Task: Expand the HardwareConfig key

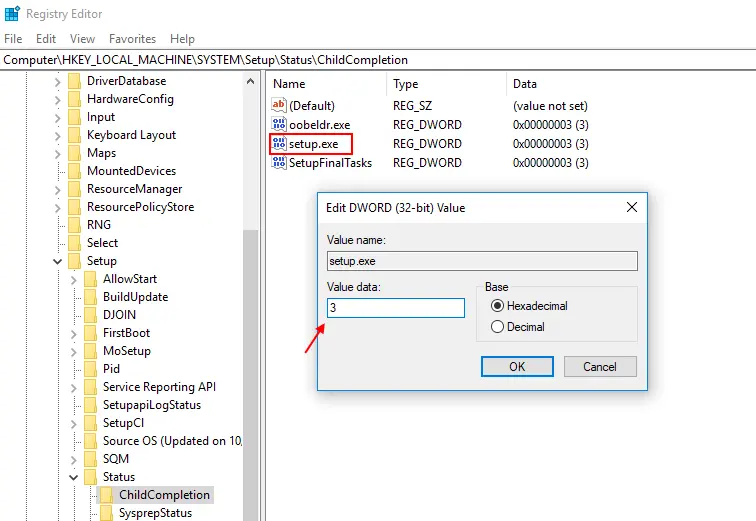Action: click(x=57, y=100)
